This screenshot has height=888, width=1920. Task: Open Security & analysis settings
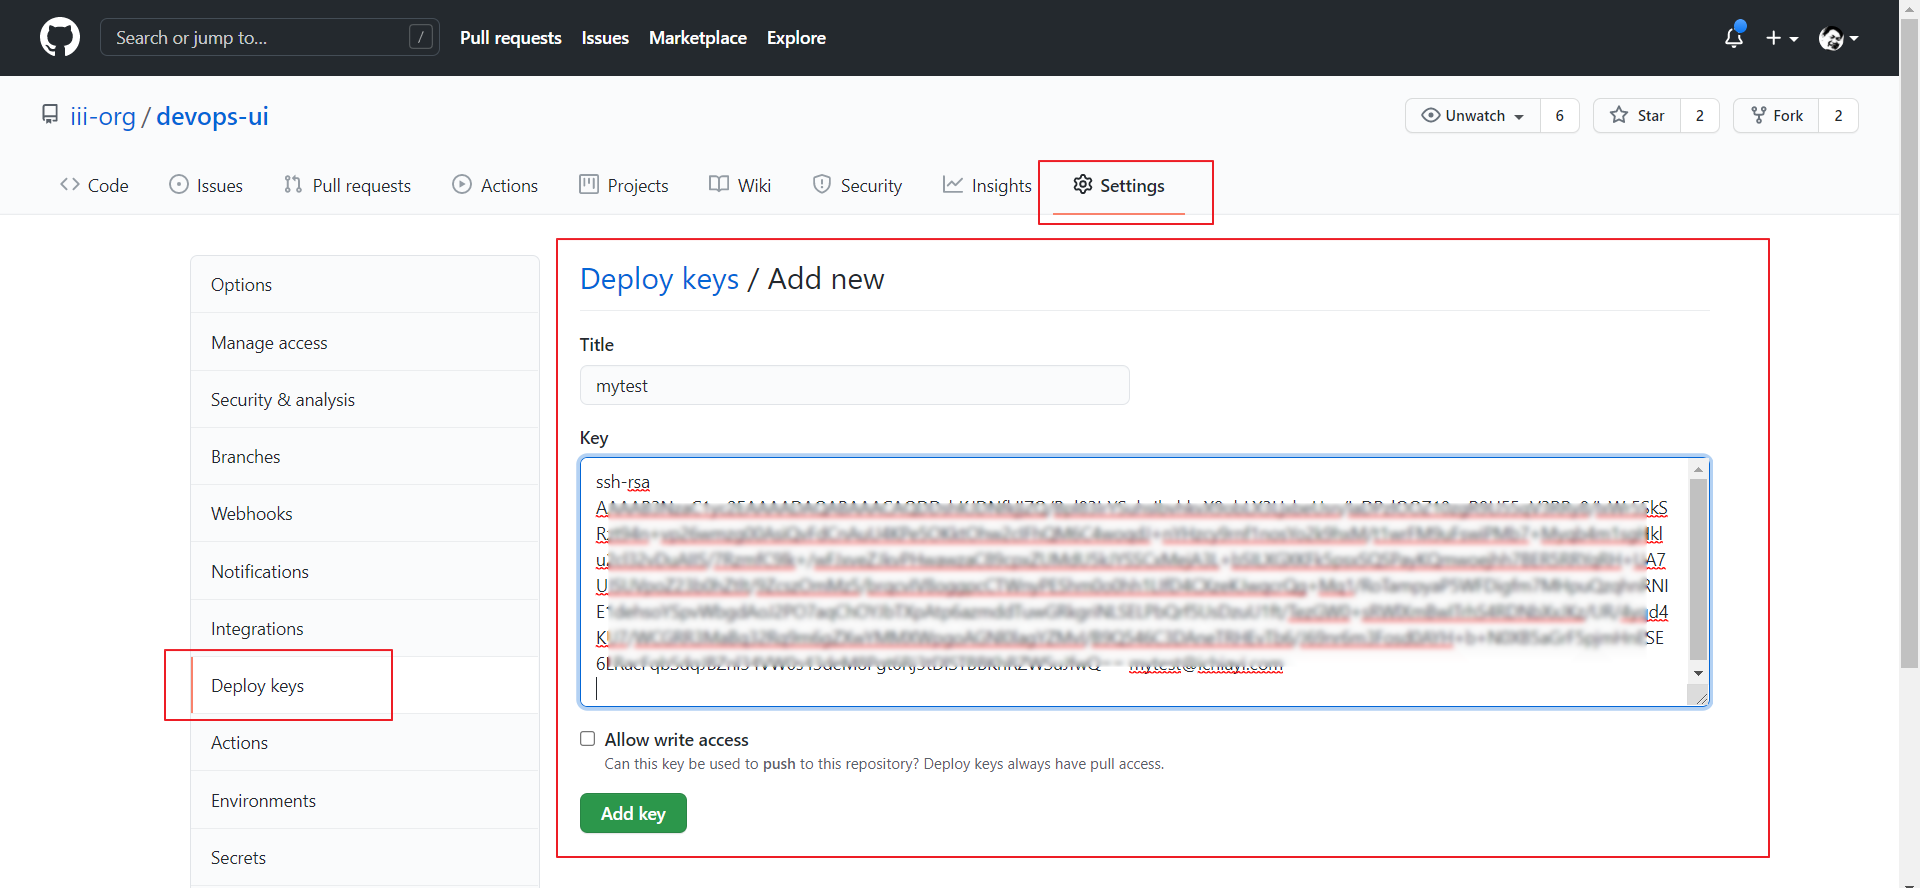pos(365,399)
